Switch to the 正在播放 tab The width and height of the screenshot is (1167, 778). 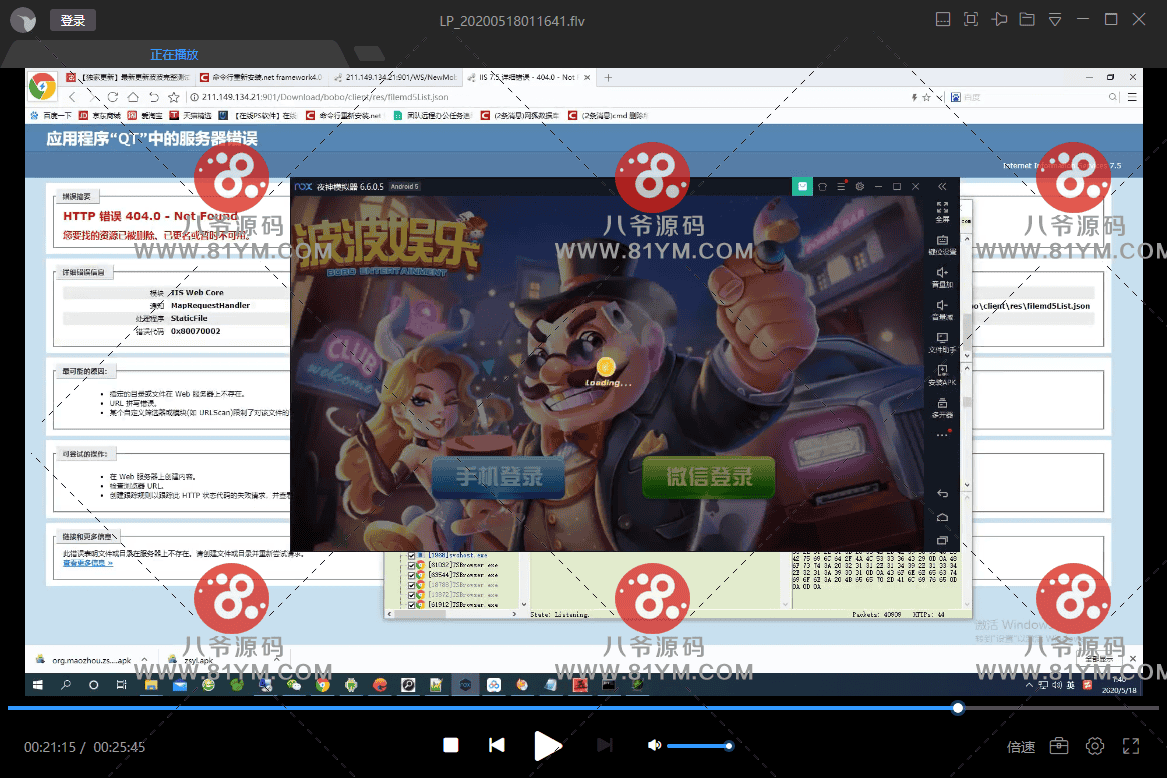[x=174, y=54]
